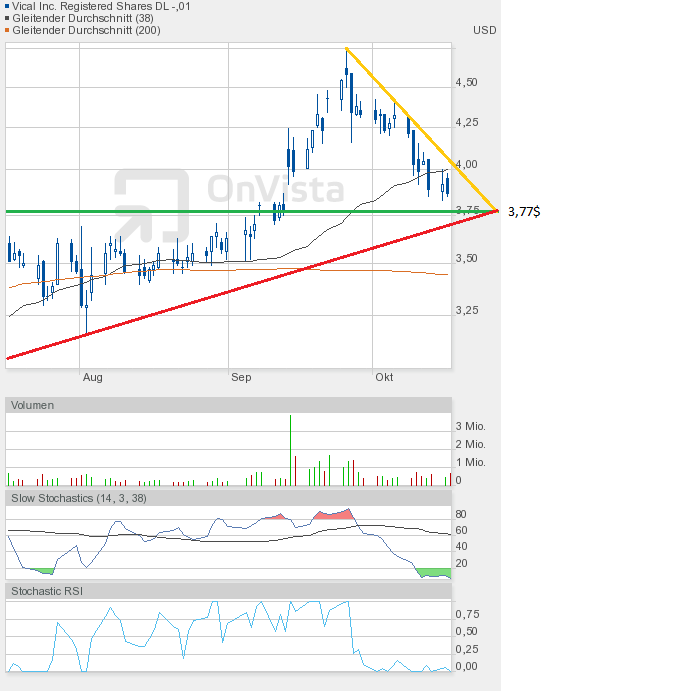Click the Slow Stochastics (14, 3, 38) header

click(79, 498)
